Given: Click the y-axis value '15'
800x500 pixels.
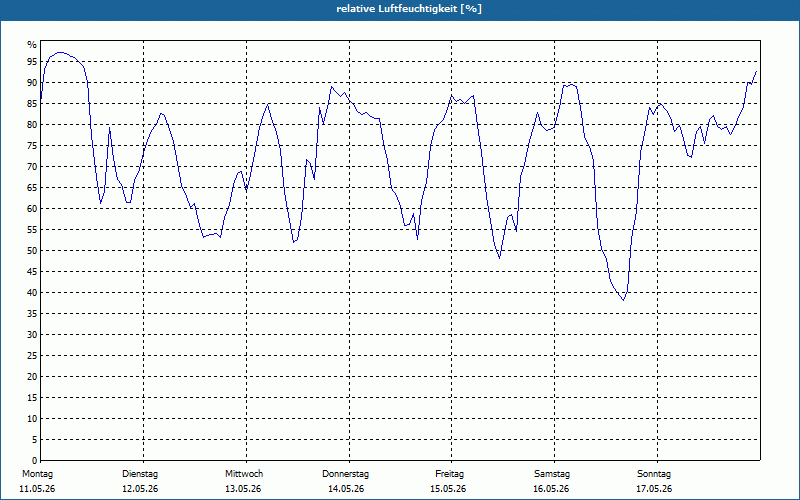Looking at the screenshot, I should [32, 397].
